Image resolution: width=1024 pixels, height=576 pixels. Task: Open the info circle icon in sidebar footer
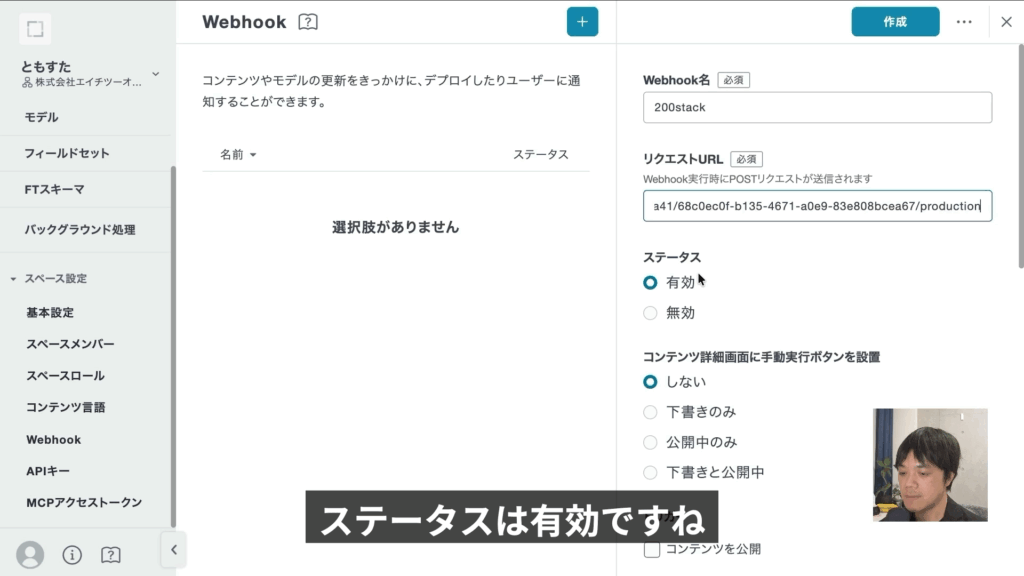point(72,554)
